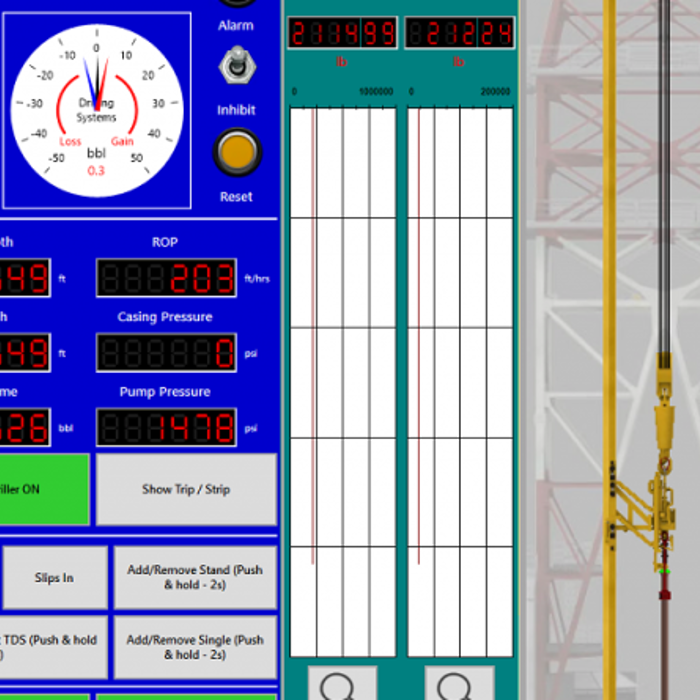Image resolution: width=700 pixels, height=700 pixels.
Task: Click the Loss/Gain bbl dial gauge
Action: [x=97, y=110]
